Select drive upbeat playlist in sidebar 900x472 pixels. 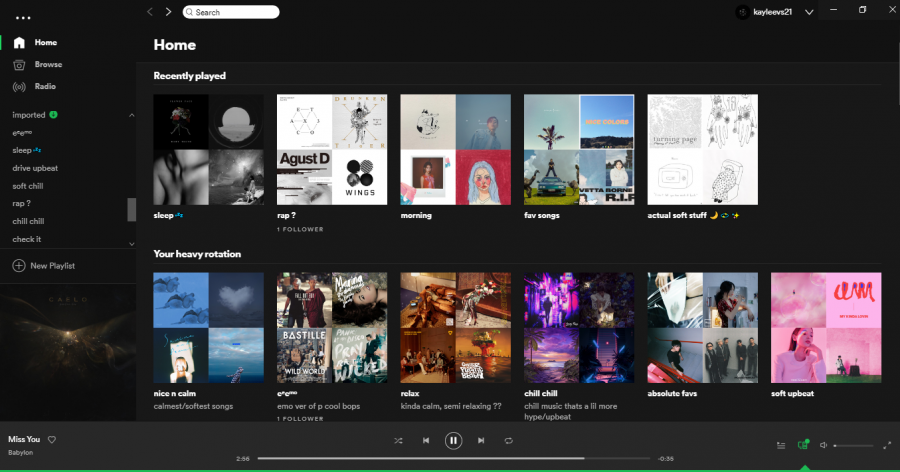click(35, 168)
